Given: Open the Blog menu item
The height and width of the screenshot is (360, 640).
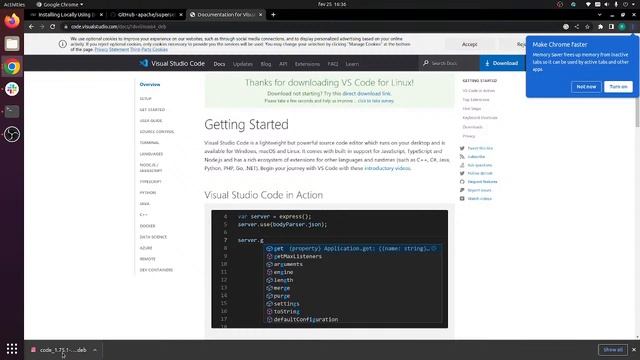Looking at the screenshot, I should coord(266,64).
